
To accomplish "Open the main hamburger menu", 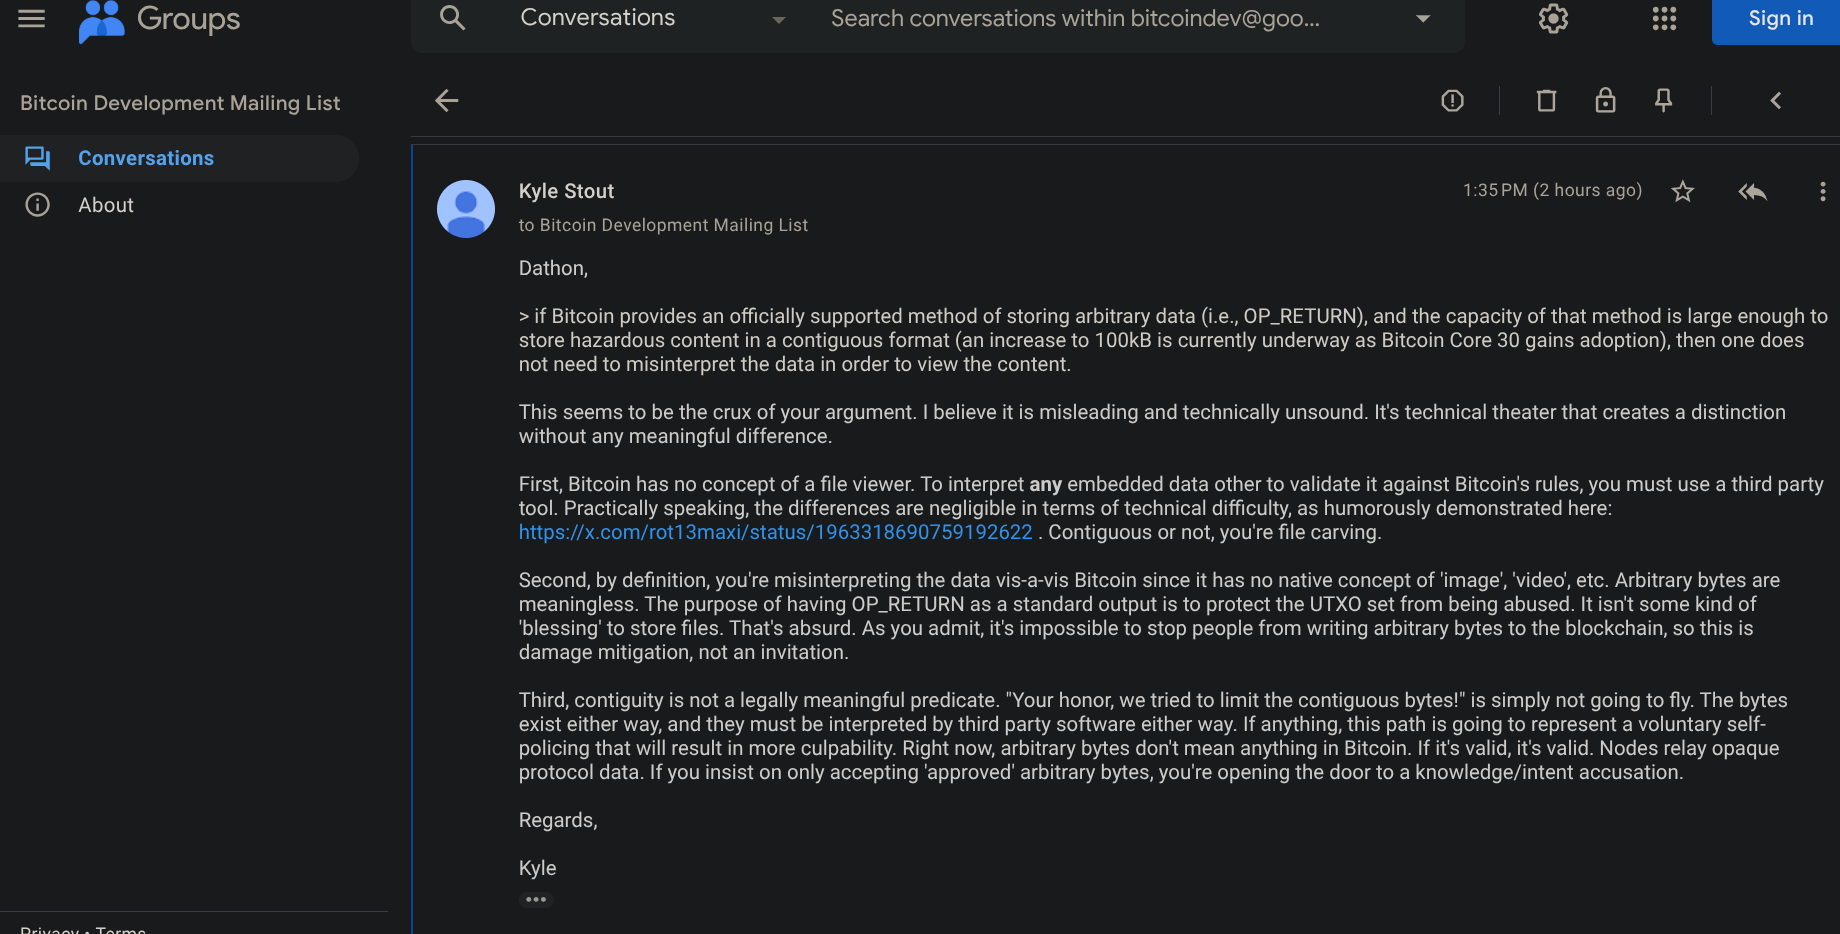I will point(32,19).
